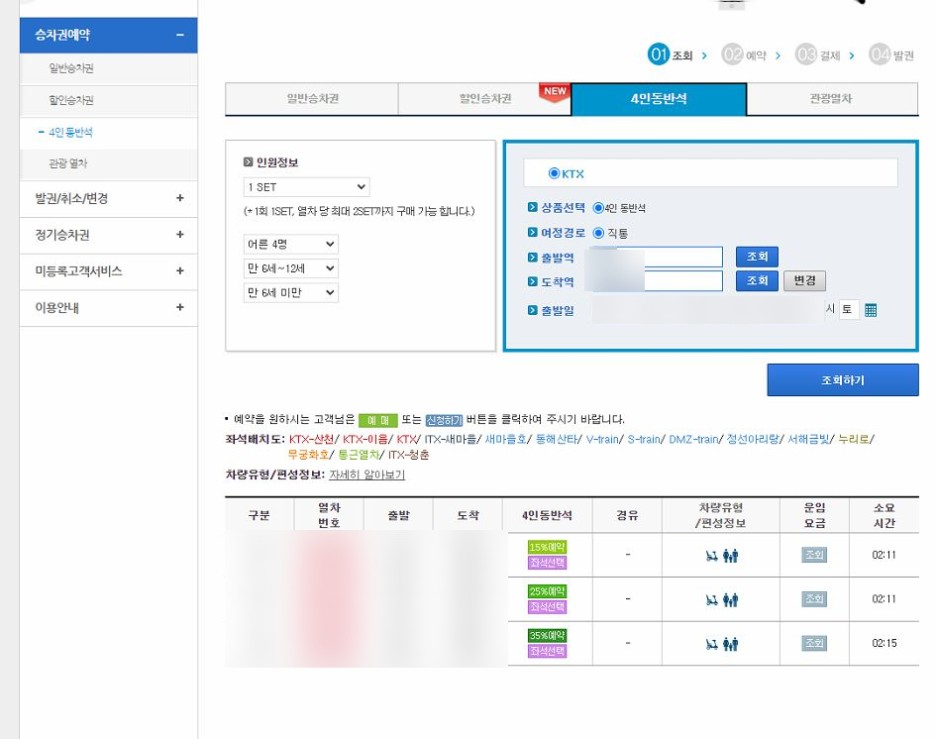The height and width of the screenshot is (739, 936).
Task: Open the 동해산타 seat map link
Action: tap(556, 439)
